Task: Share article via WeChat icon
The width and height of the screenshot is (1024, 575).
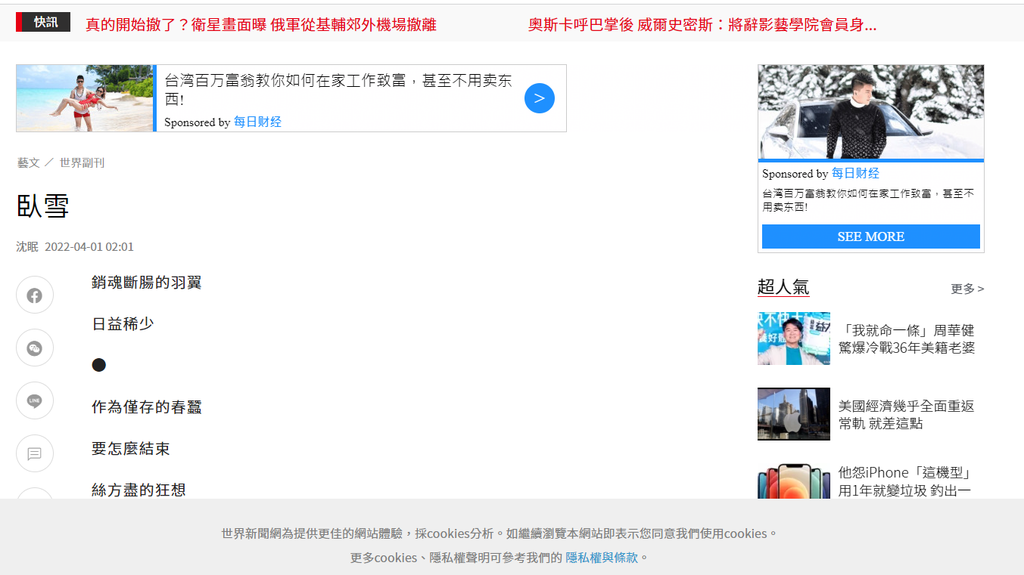Action: (34, 348)
